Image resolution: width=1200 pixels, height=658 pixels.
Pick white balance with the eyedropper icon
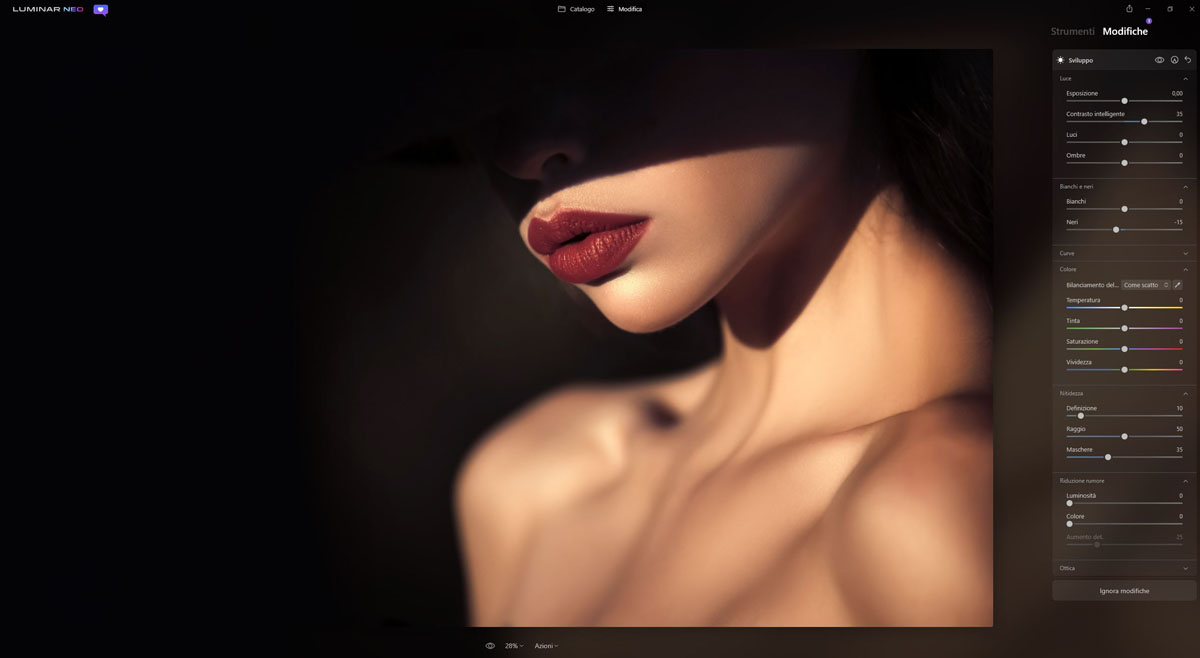coord(1177,285)
